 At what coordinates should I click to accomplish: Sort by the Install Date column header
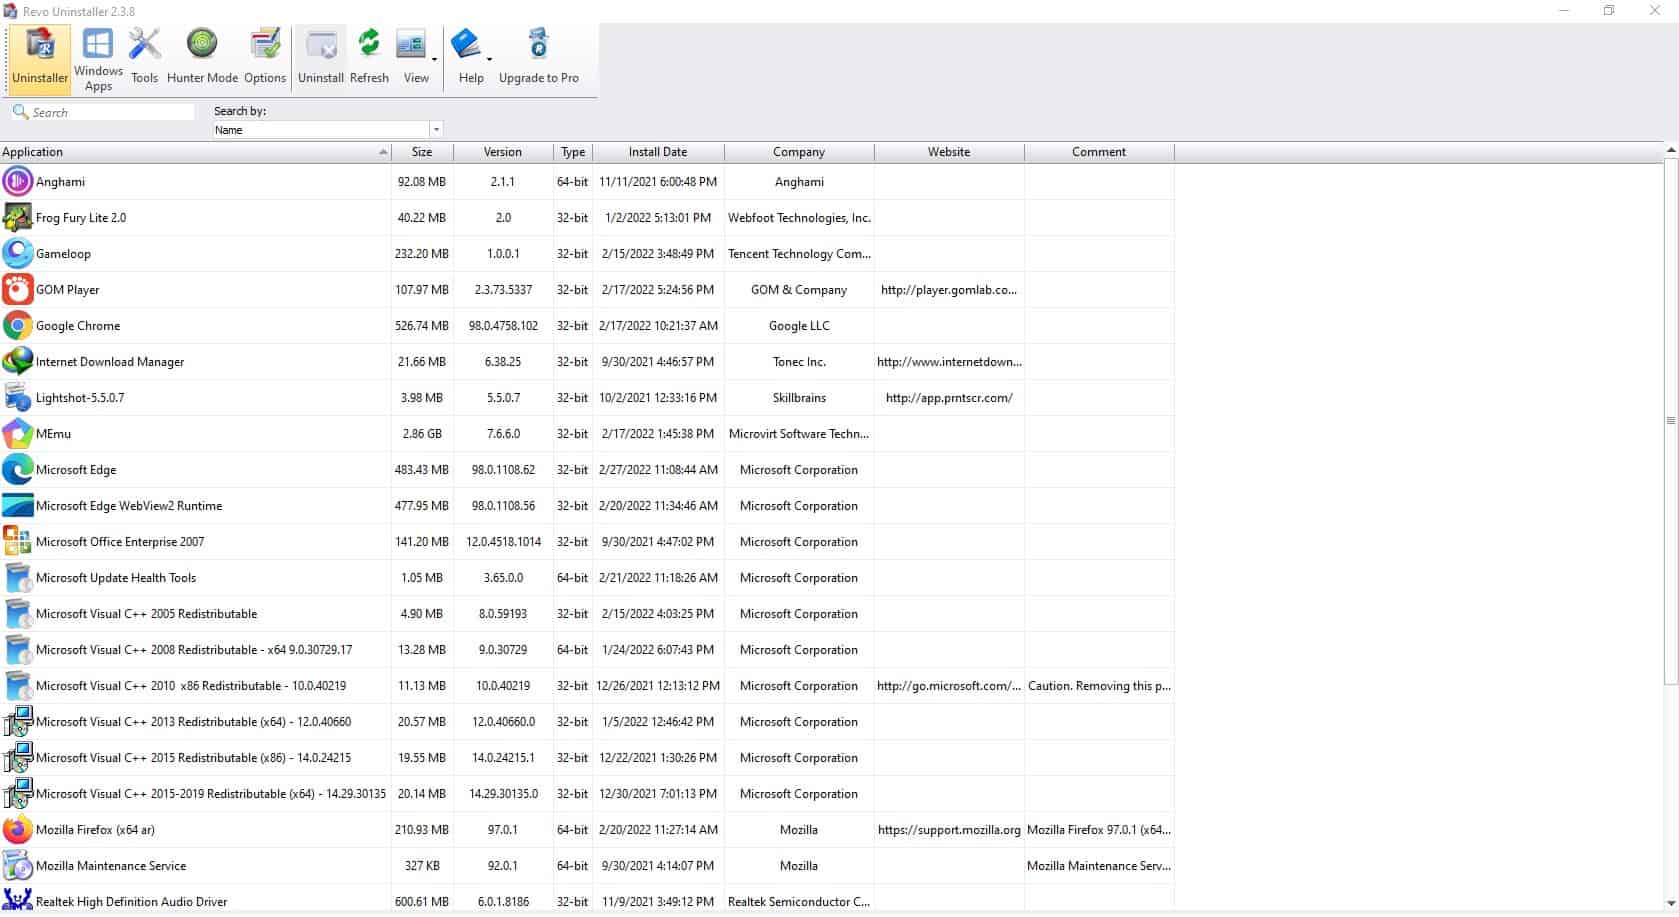pos(657,152)
